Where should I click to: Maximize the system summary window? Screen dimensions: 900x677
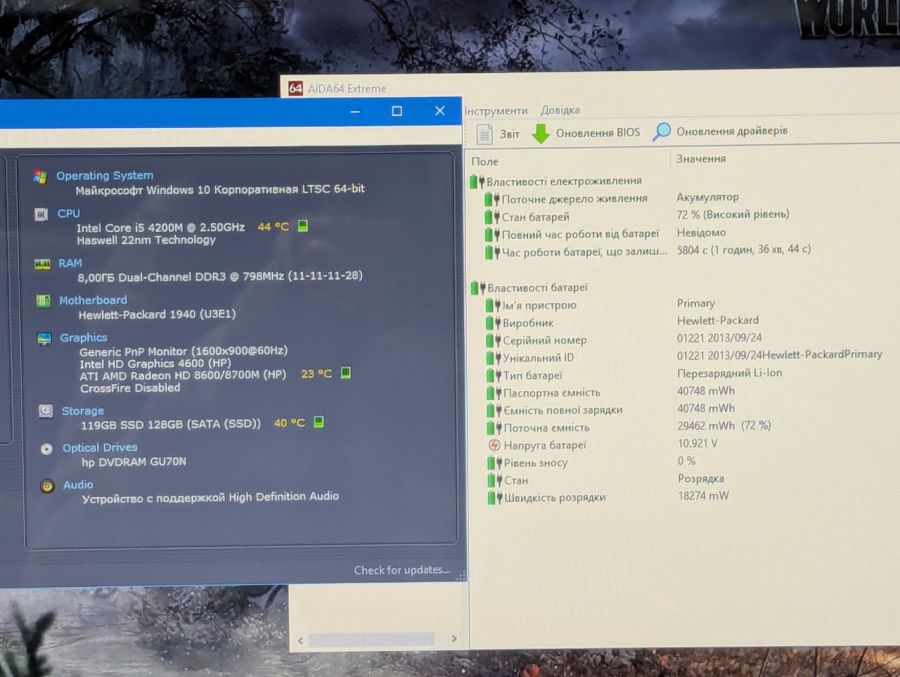coord(397,111)
